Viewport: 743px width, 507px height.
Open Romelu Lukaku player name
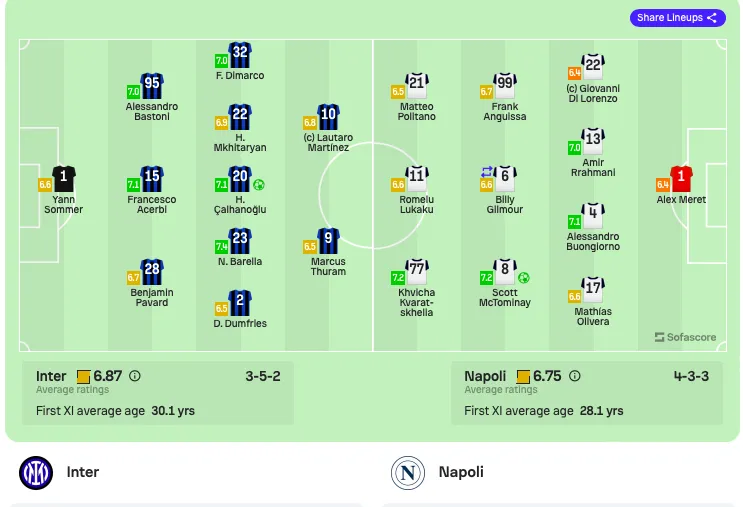pyautogui.click(x=417, y=205)
